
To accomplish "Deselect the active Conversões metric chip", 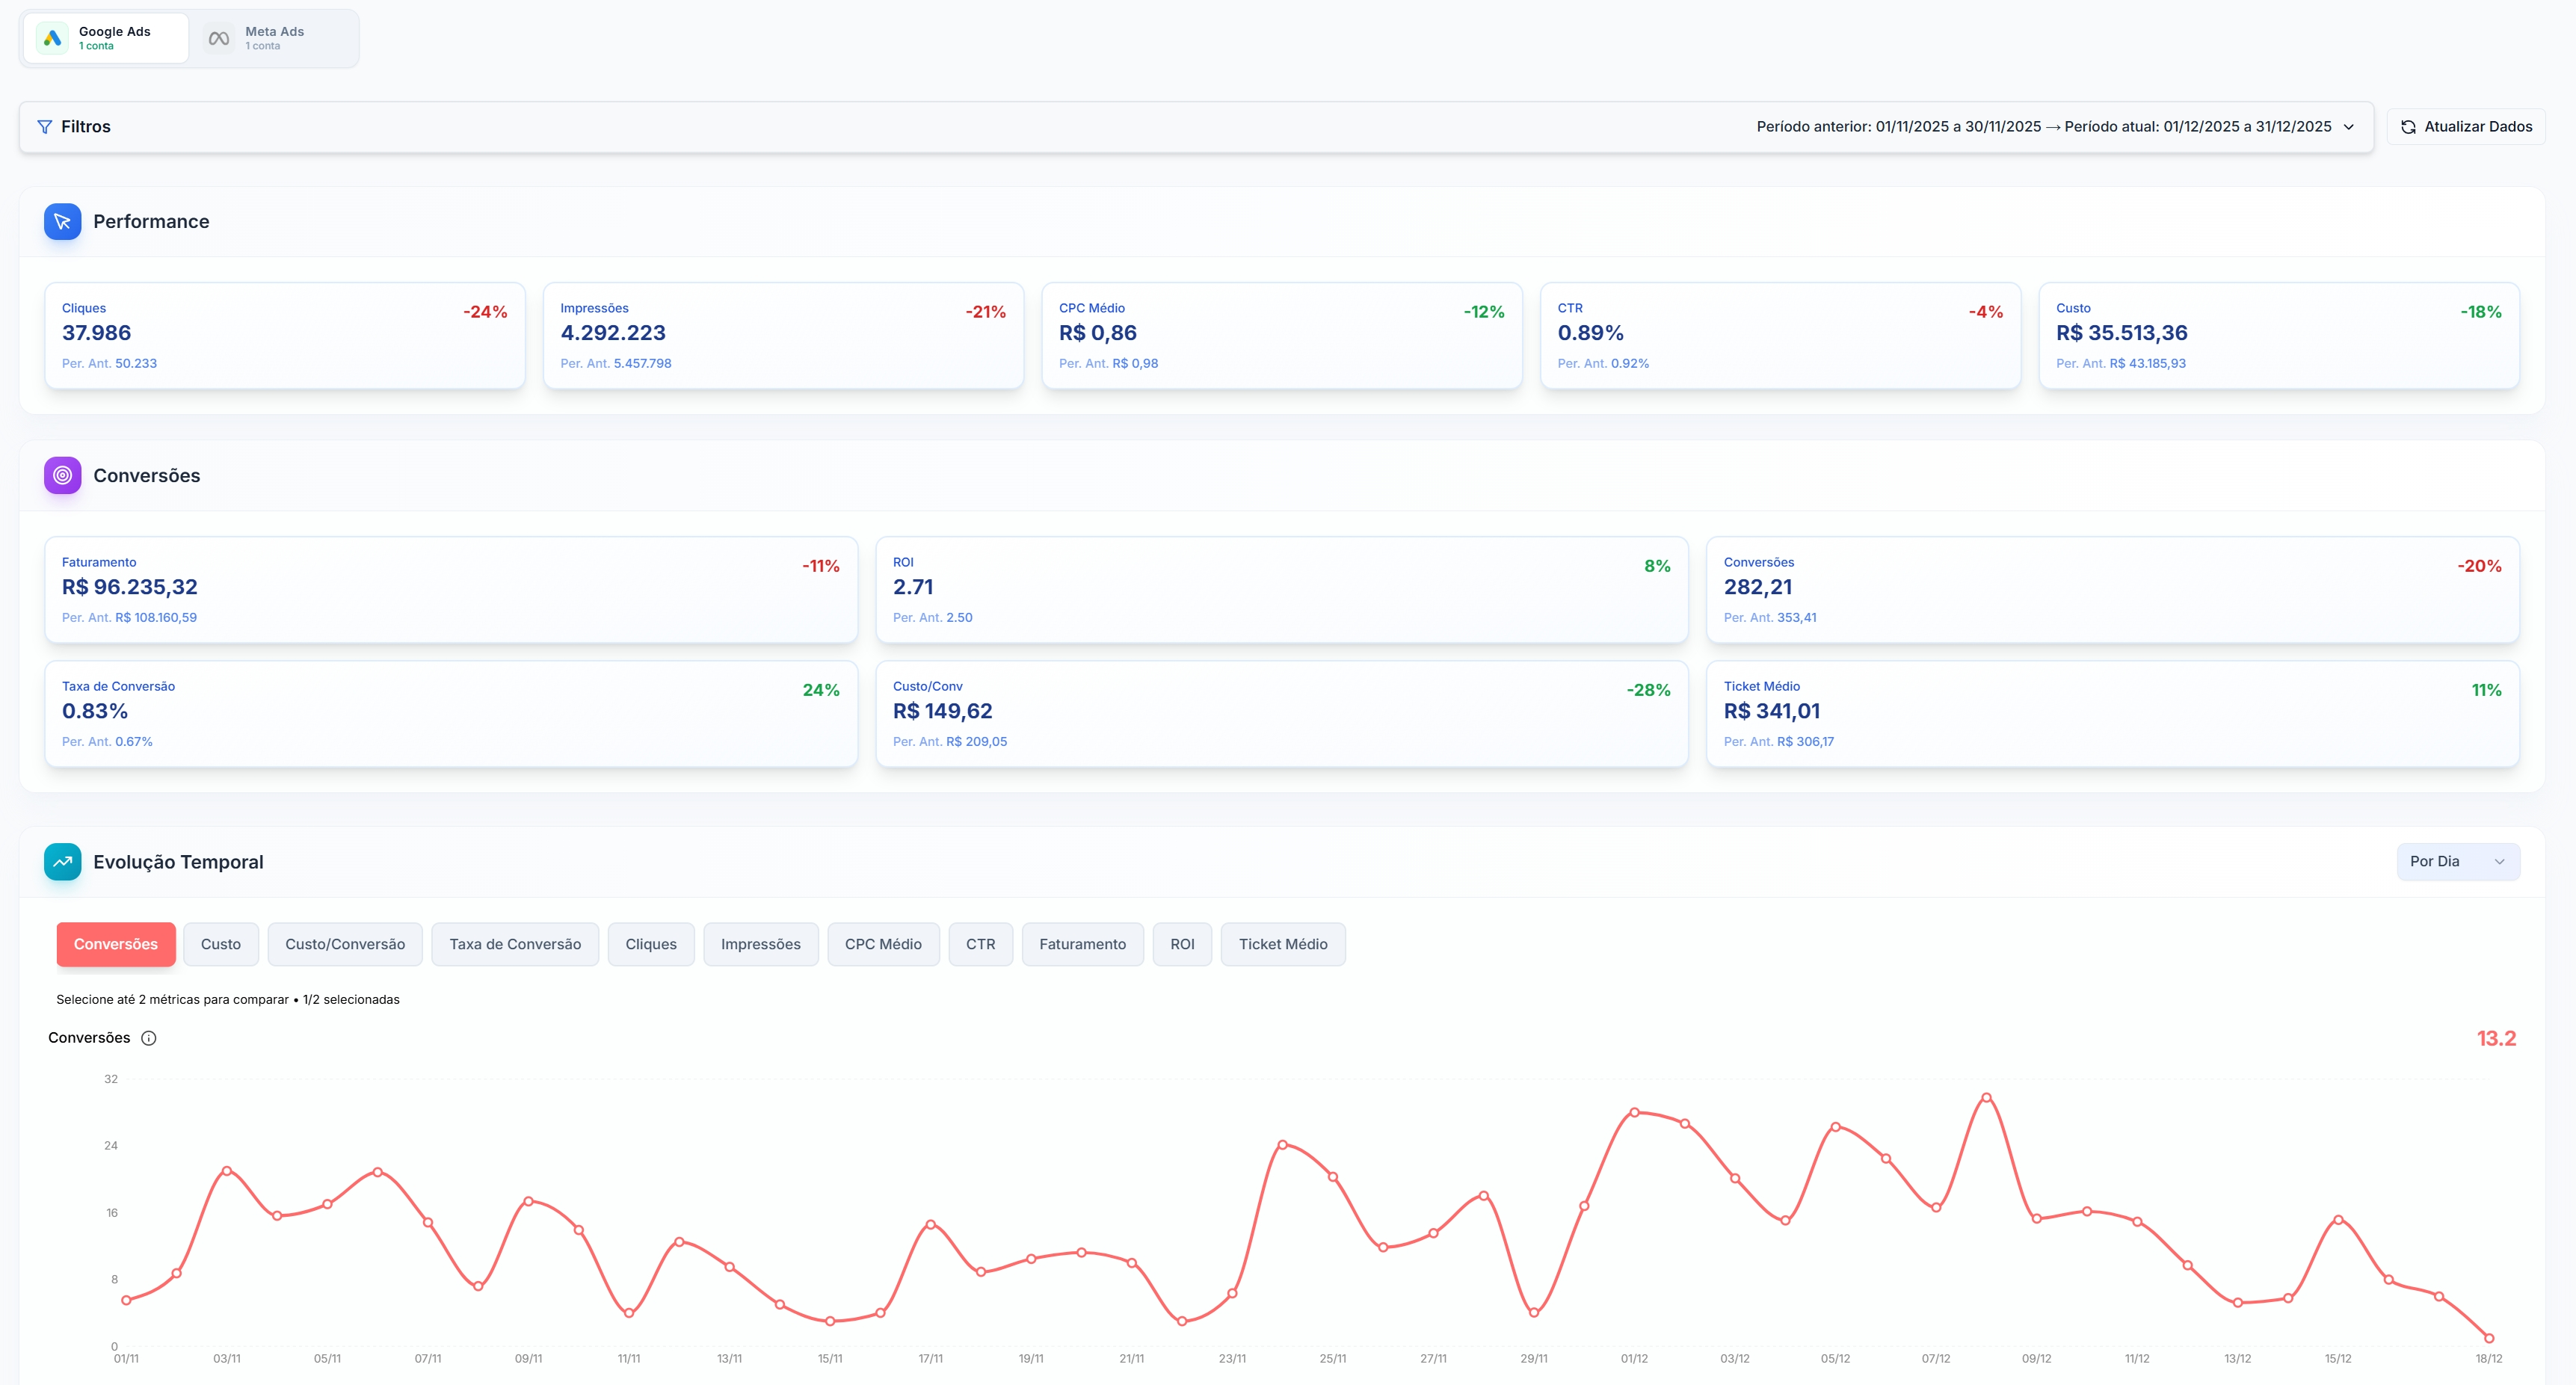I will coord(115,944).
